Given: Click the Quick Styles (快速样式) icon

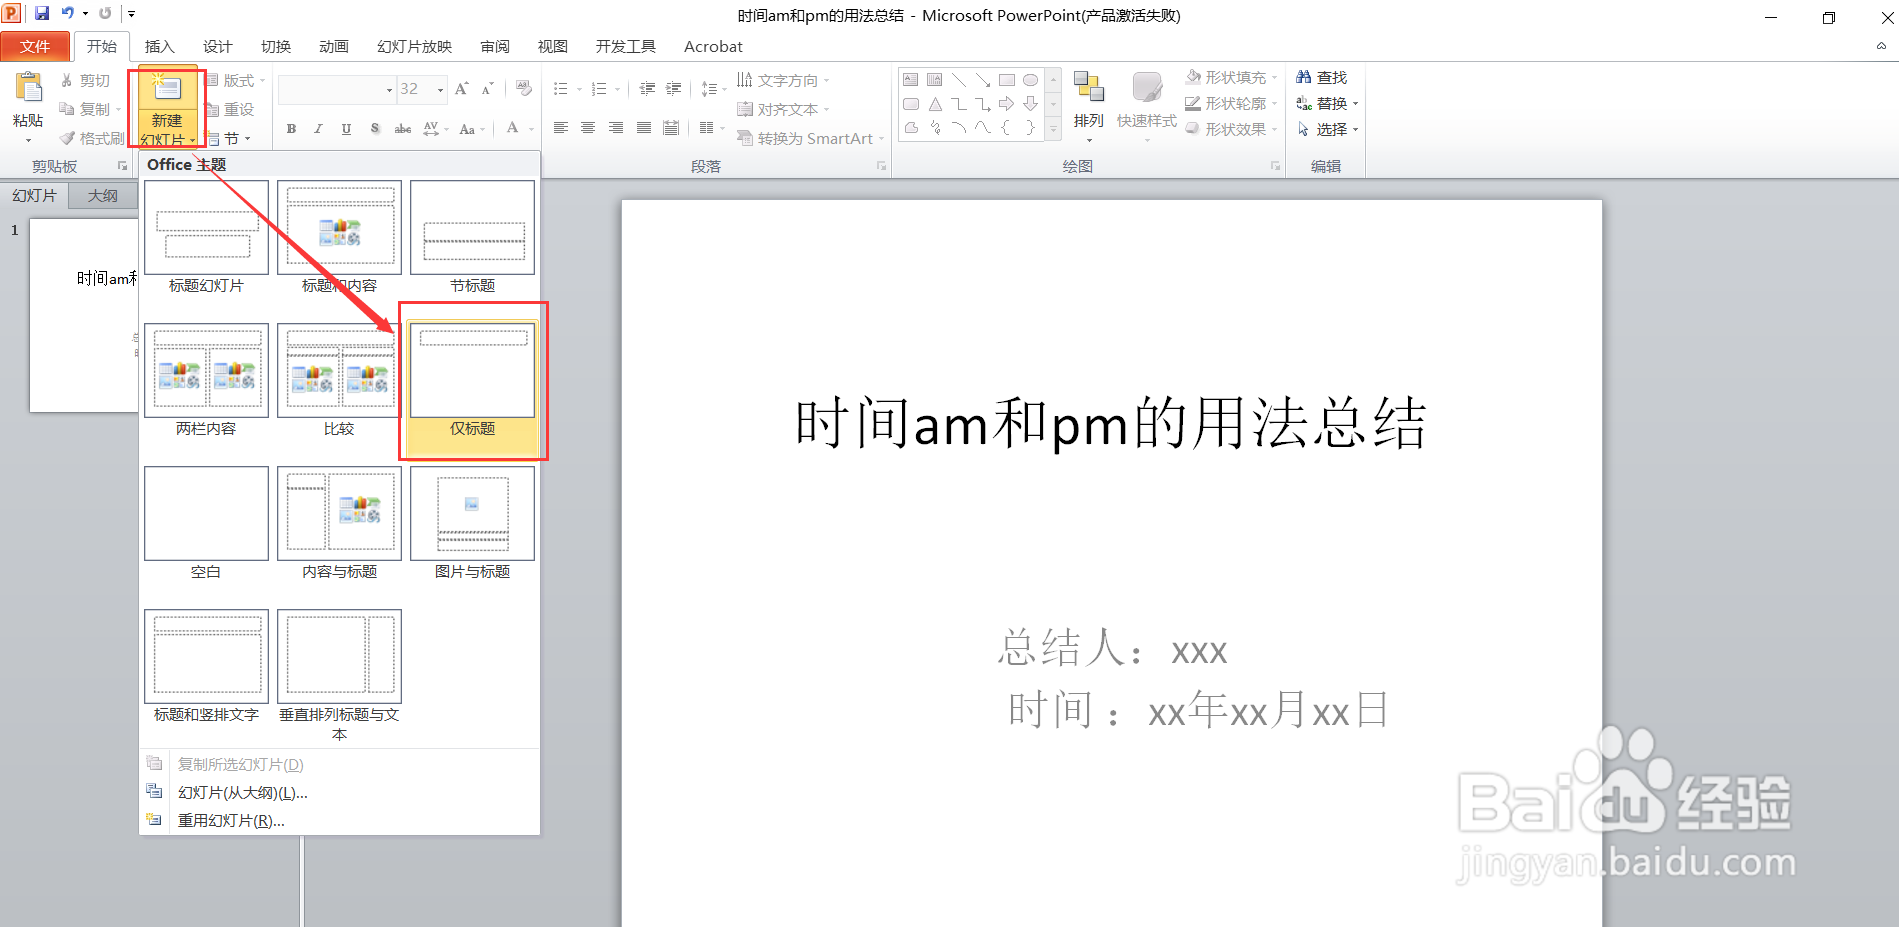Looking at the screenshot, I should point(1146,100).
